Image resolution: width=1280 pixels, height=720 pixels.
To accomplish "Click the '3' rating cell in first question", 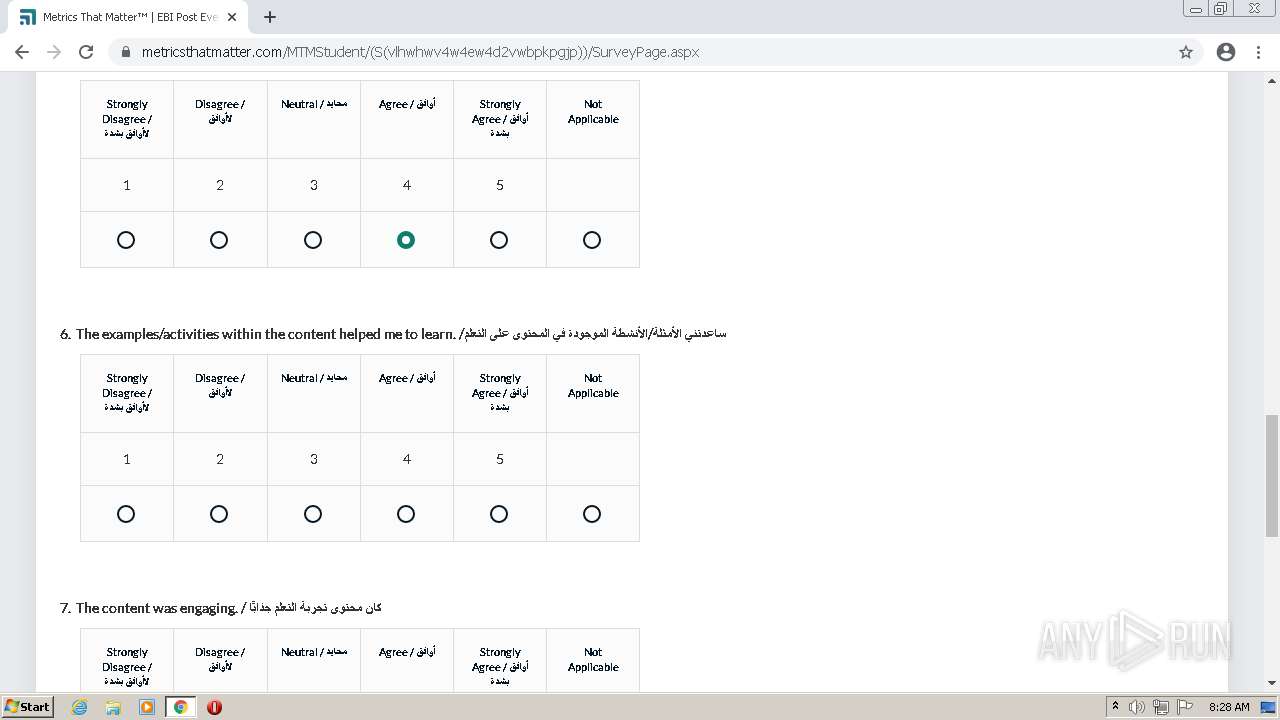I will click(x=314, y=185).
